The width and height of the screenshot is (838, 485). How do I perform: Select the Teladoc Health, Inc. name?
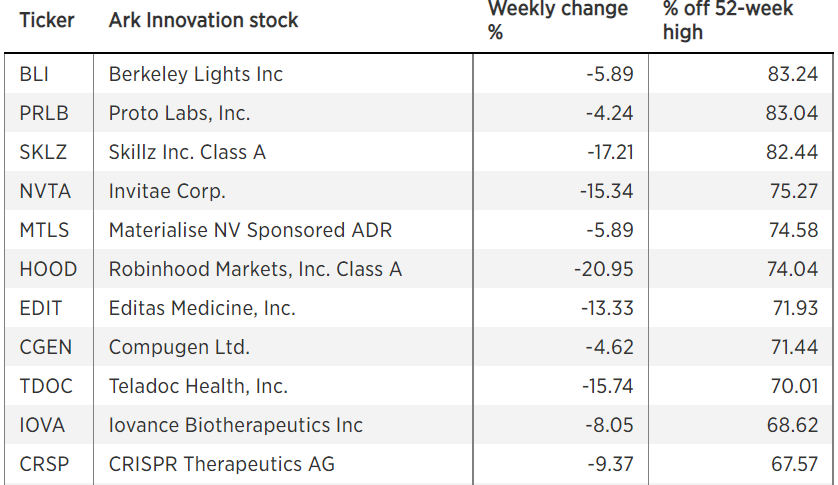click(198, 386)
